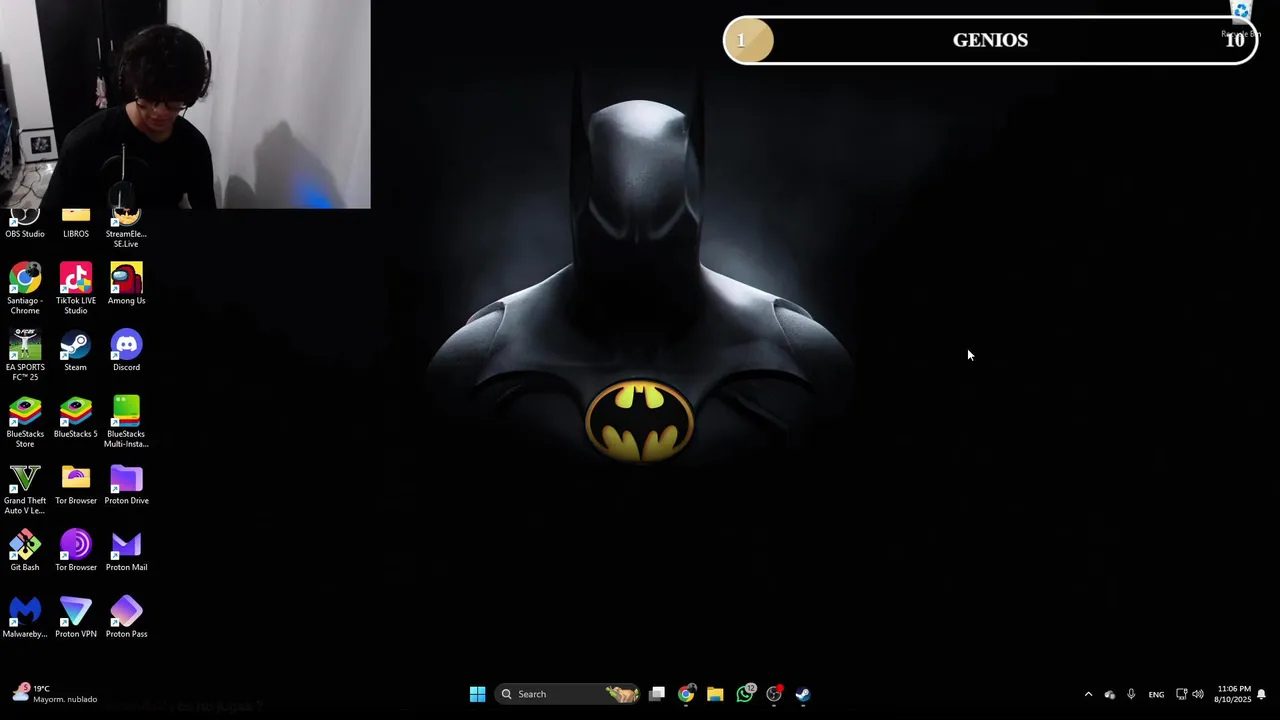Open the Discord desktop shortcut

click(126, 351)
